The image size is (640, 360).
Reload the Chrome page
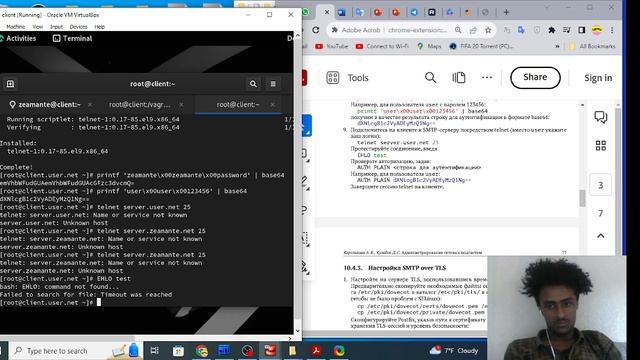[316, 30]
